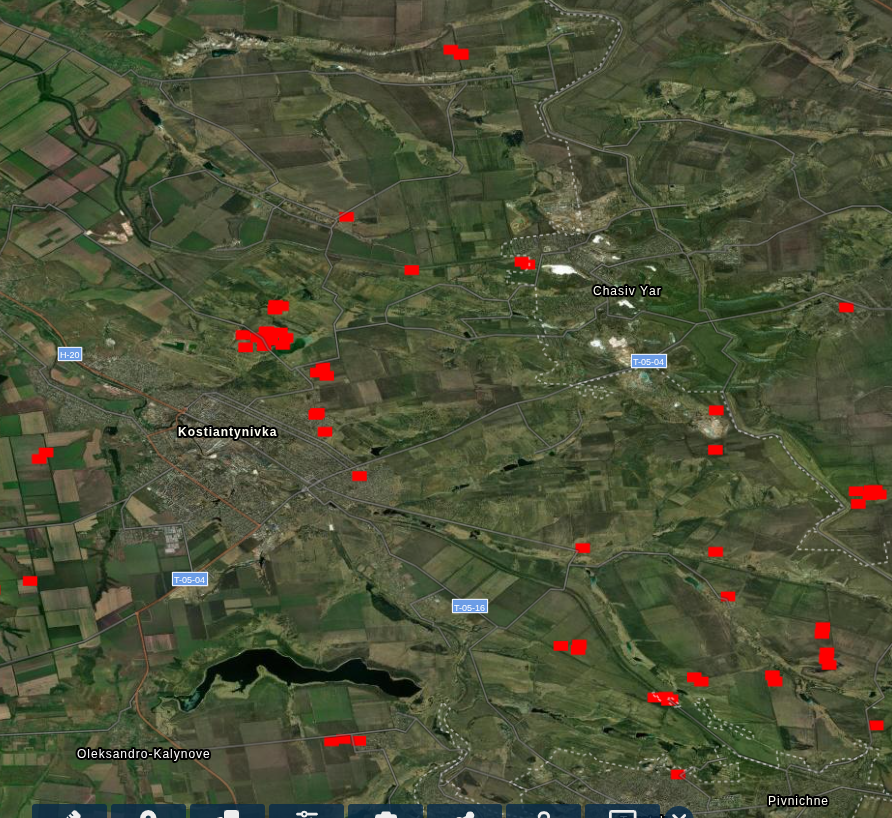This screenshot has width=892, height=818.
Task: Select the red markers directly east of Oleksandro-Kalynove
Action: [345, 741]
